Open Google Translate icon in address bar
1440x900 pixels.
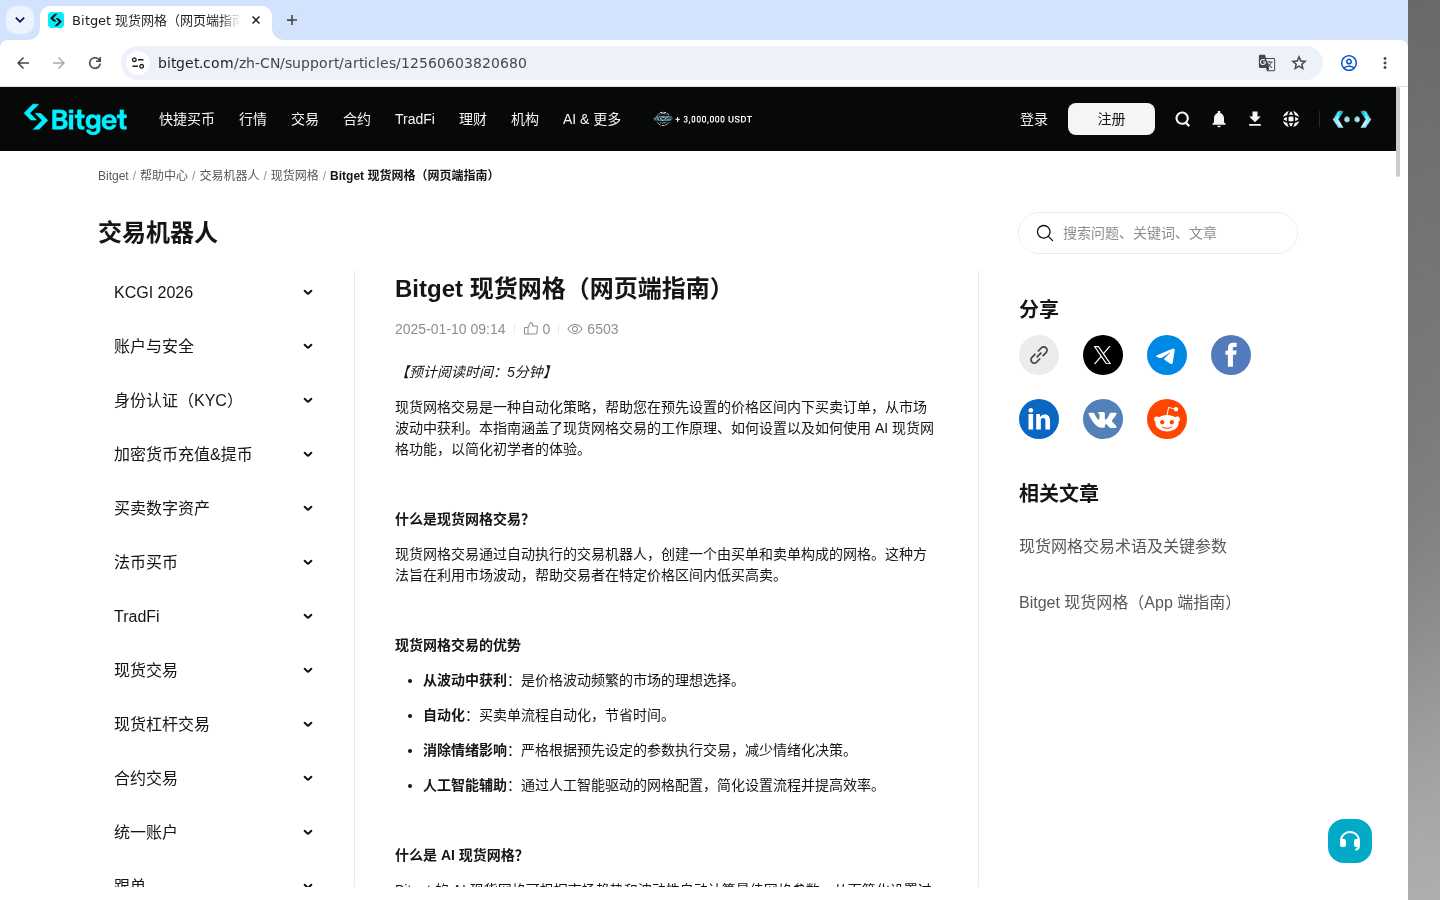click(x=1267, y=63)
